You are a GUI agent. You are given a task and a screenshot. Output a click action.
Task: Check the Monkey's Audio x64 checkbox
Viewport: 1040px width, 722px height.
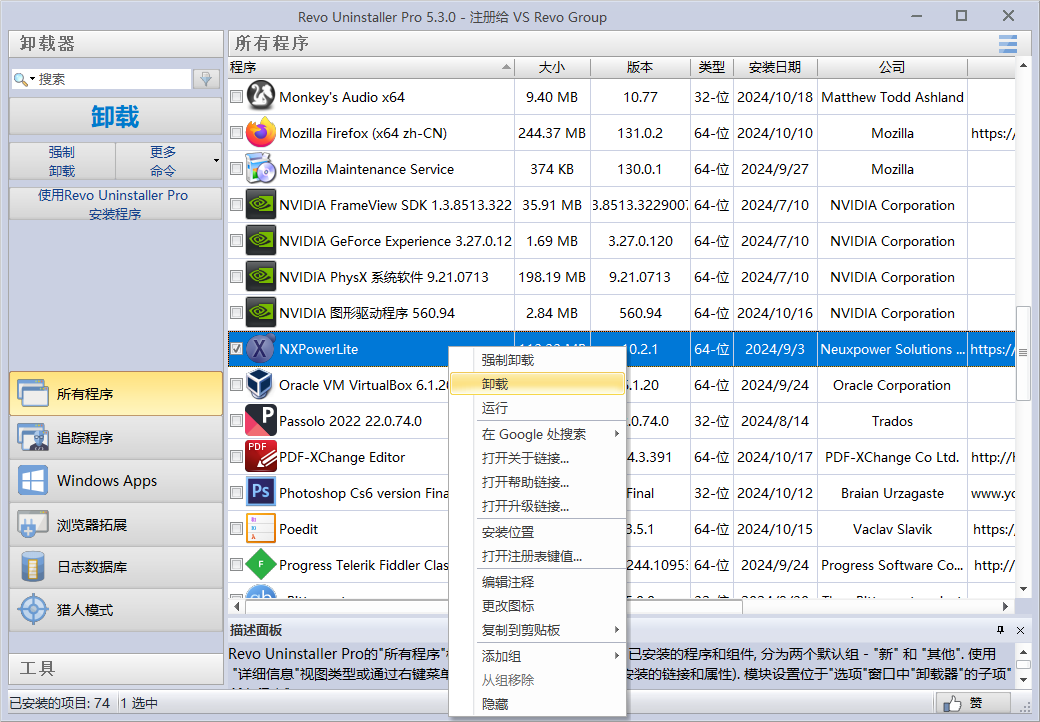236,97
